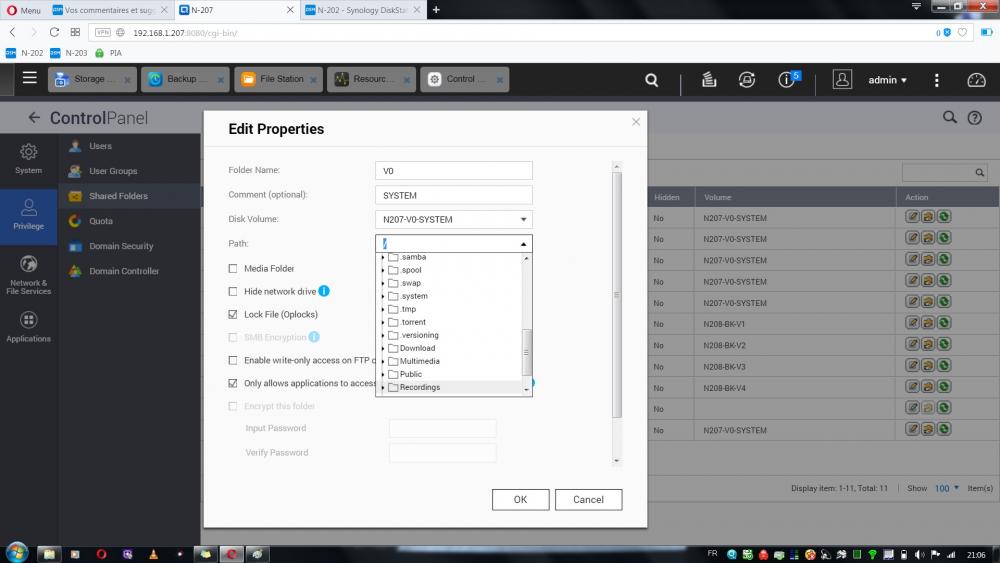Open background tasks icon in top bar
The width and height of the screenshot is (1000, 563).
tap(709, 80)
